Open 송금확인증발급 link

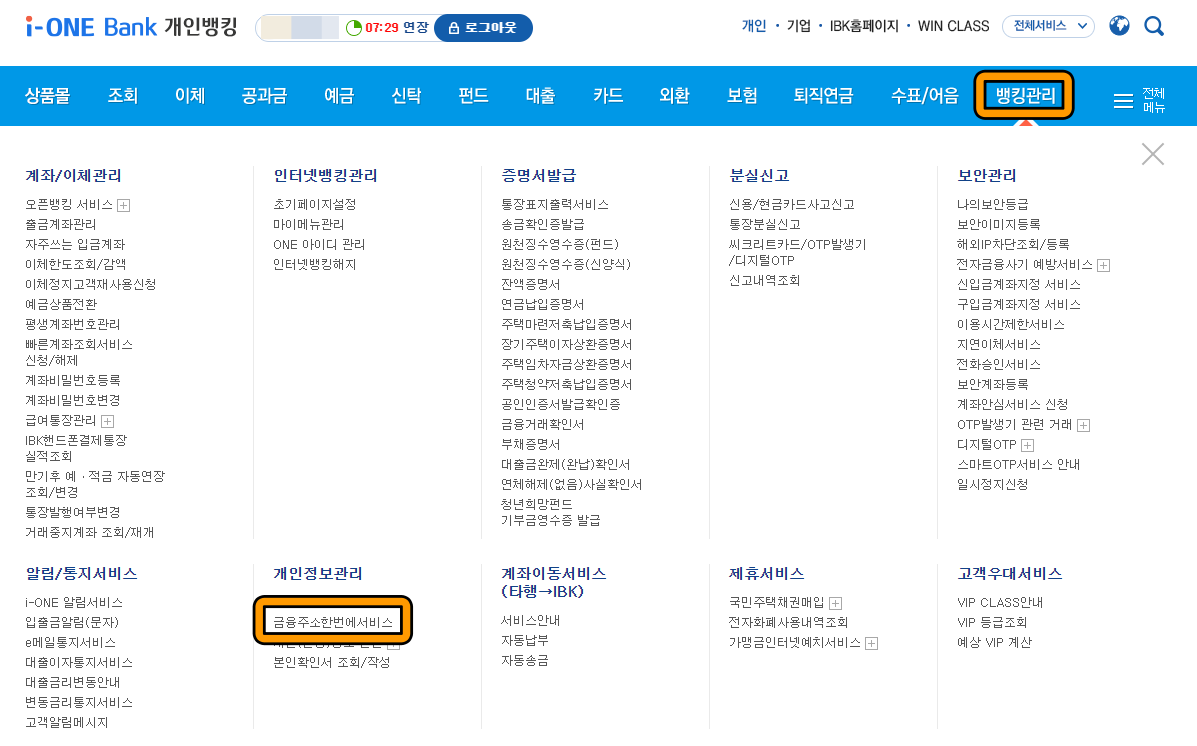[543, 224]
